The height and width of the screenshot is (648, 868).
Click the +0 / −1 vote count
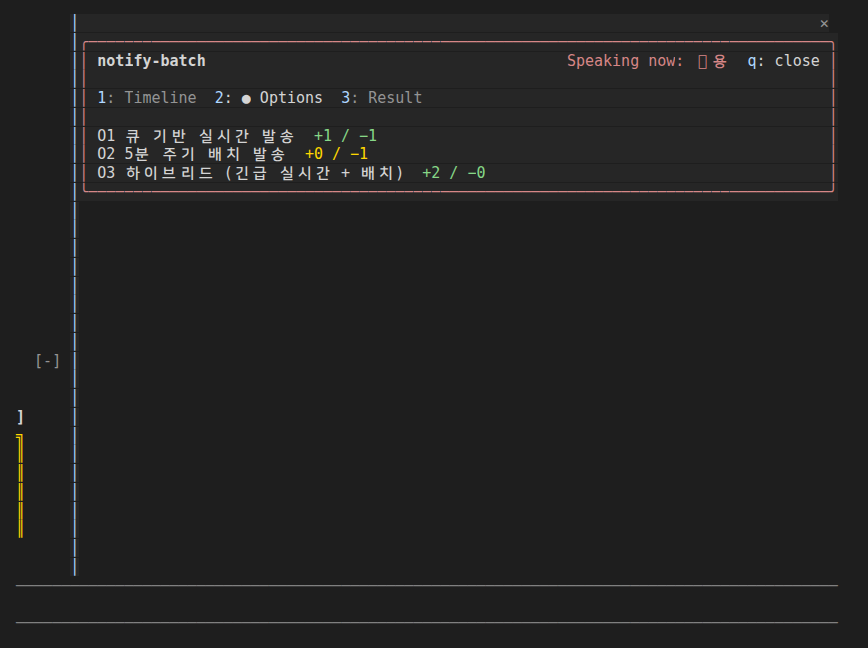(336, 154)
